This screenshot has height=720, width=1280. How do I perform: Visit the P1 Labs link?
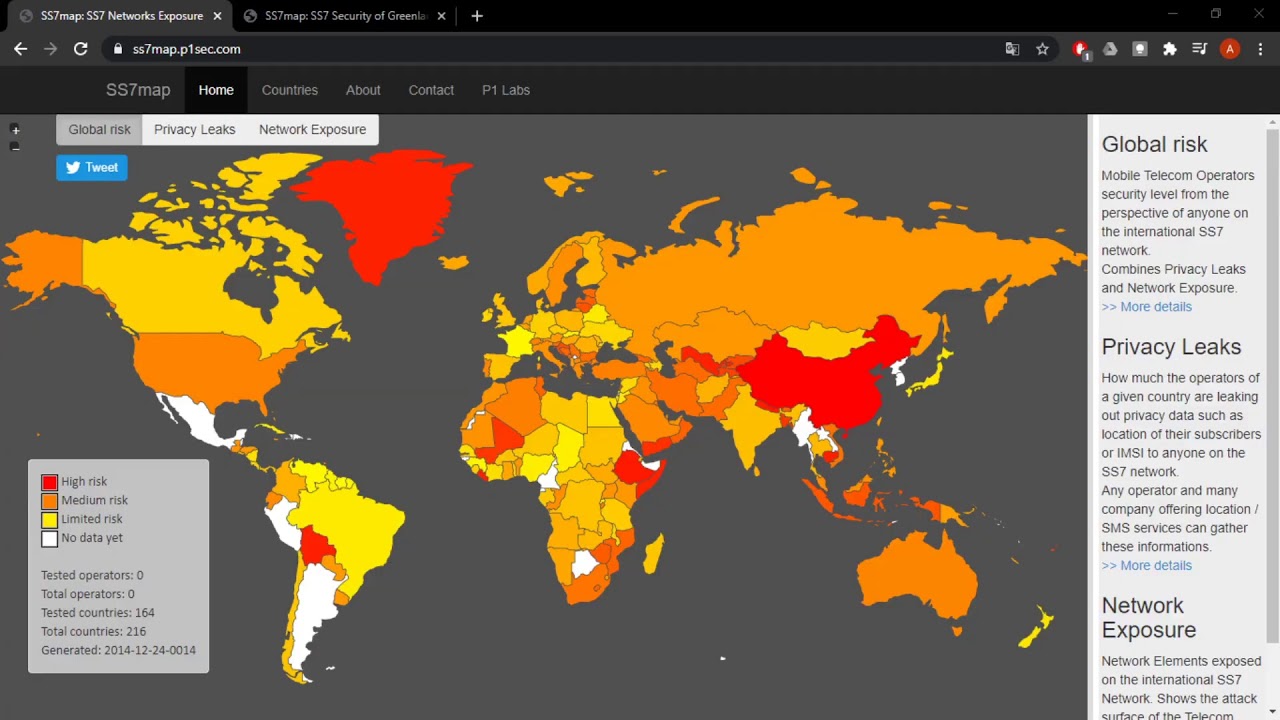click(506, 90)
